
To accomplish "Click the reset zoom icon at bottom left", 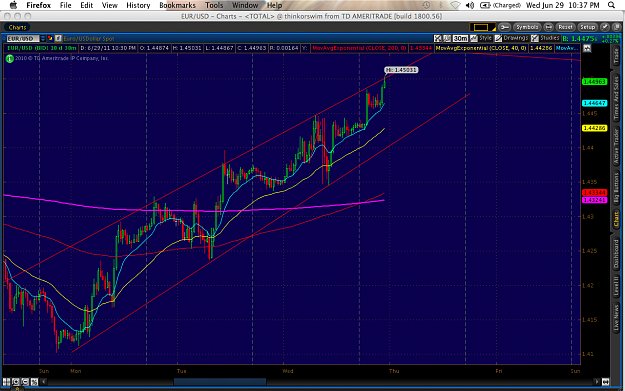I will click(x=34, y=382).
